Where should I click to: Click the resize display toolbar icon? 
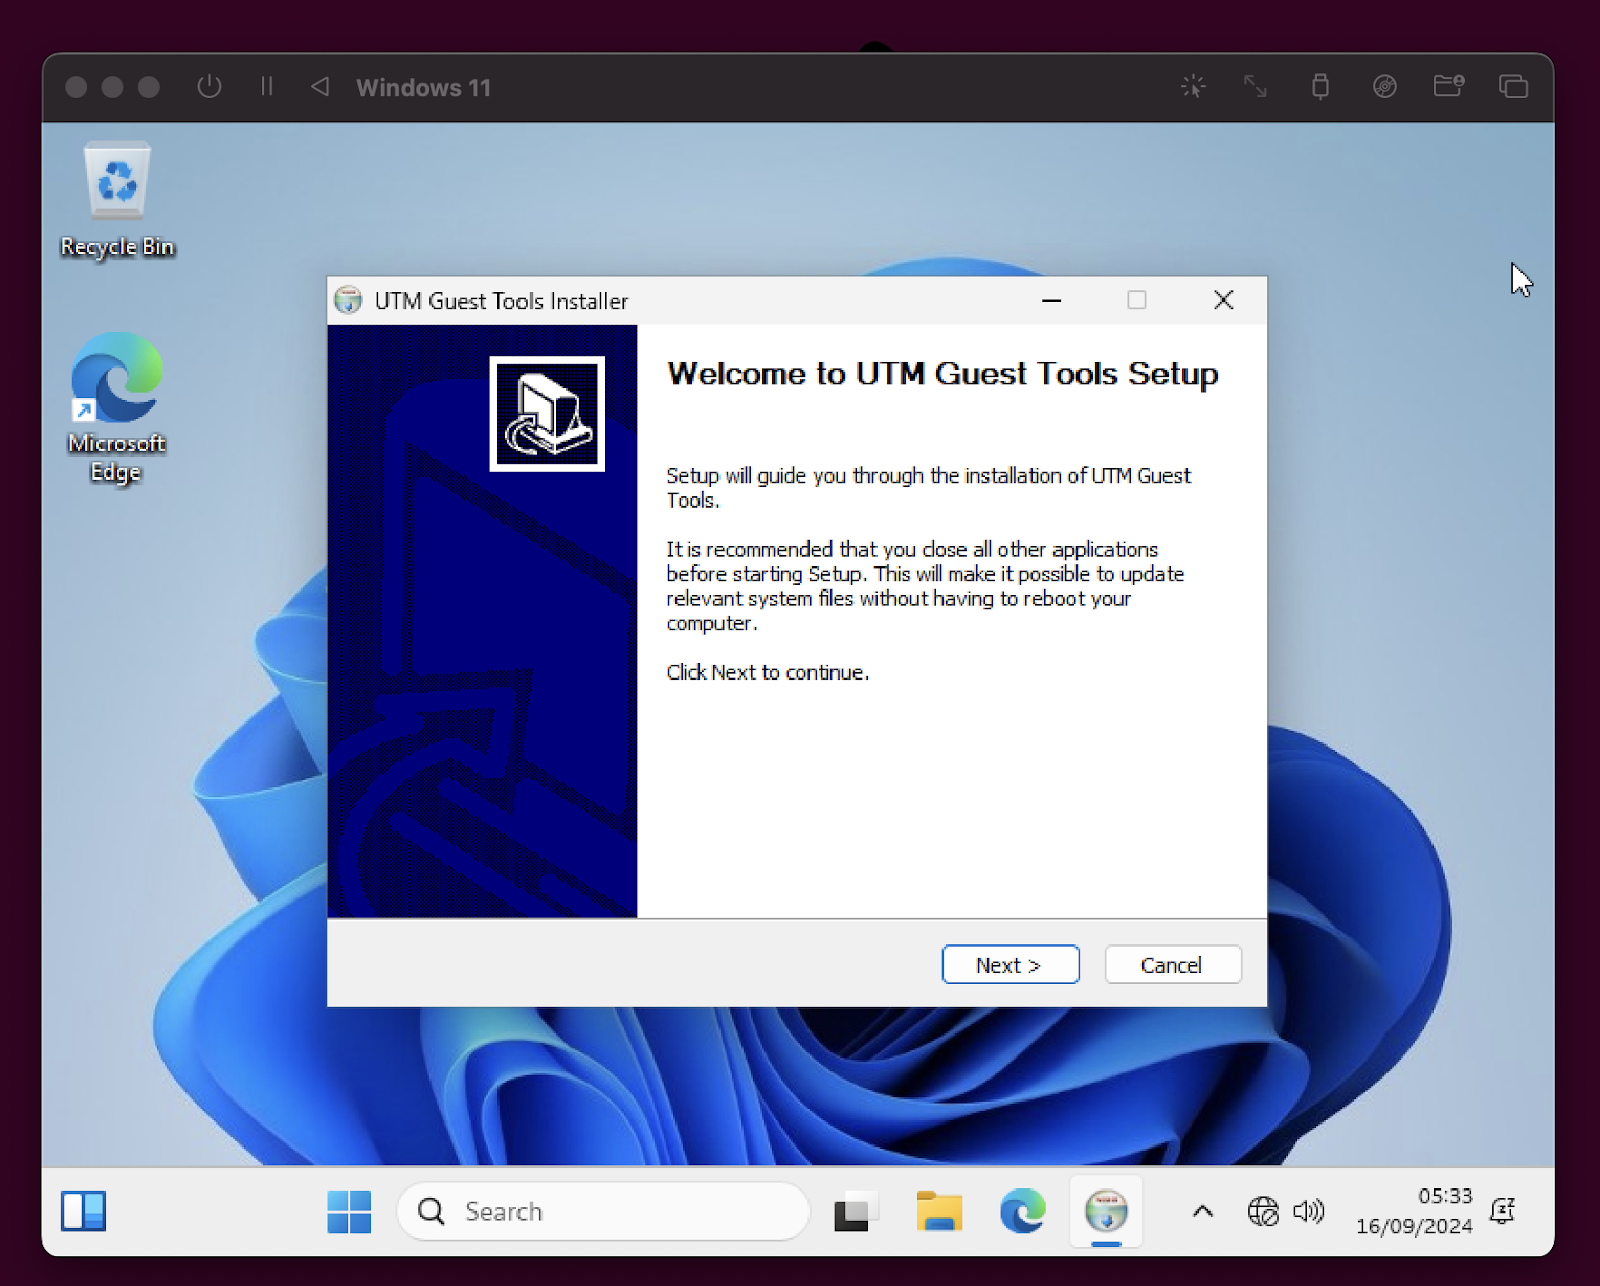click(1256, 87)
